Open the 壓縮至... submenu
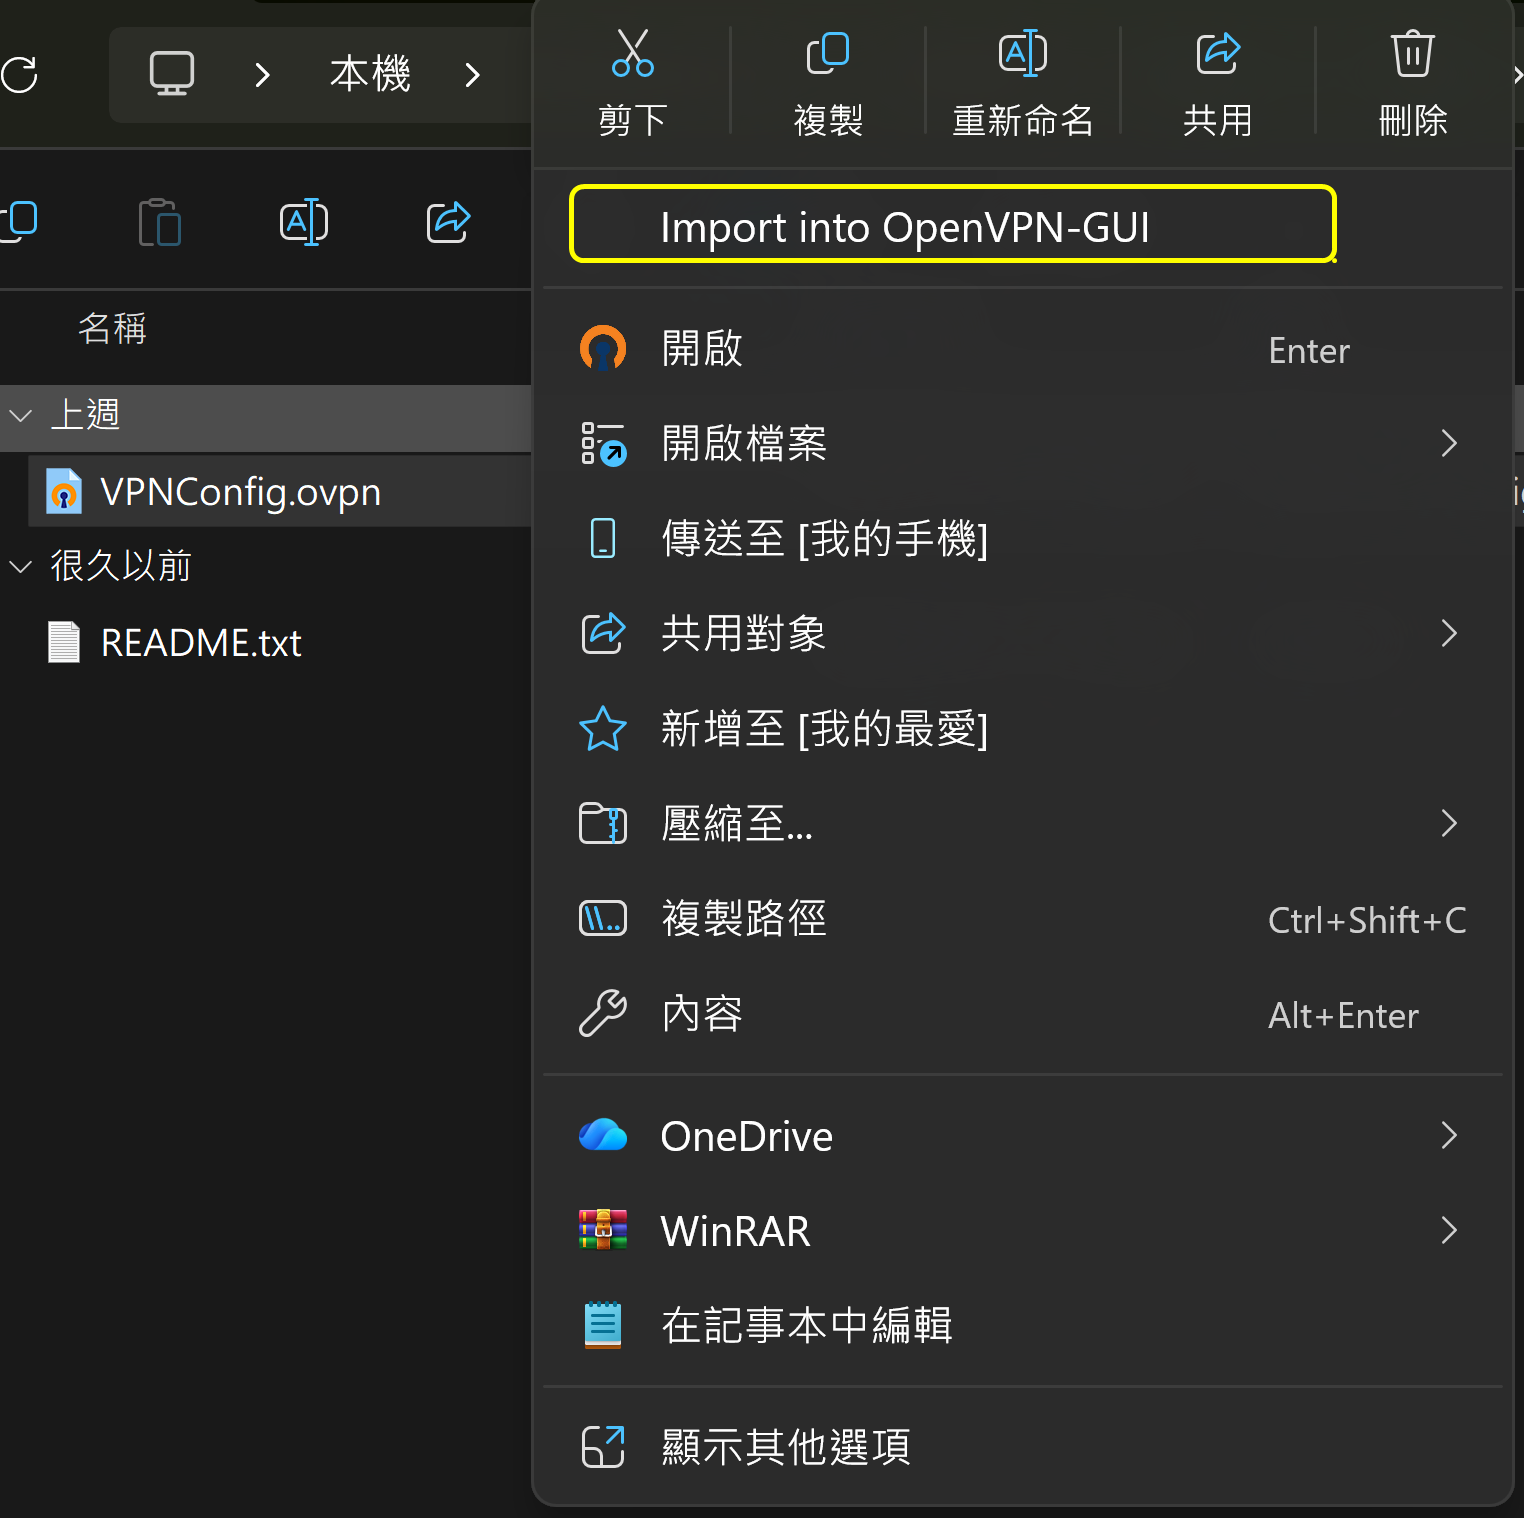This screenshot has width=1524, height=1518. (x=1022, y=823)
